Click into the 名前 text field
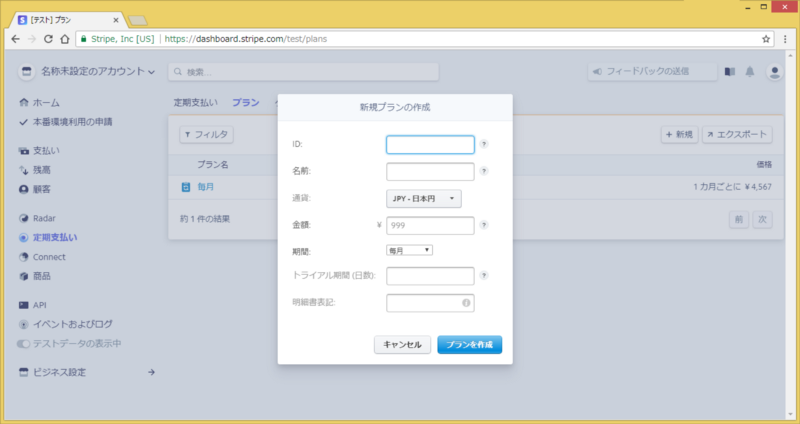This screenshot has height=424, width=800. [x=430, y=172]
